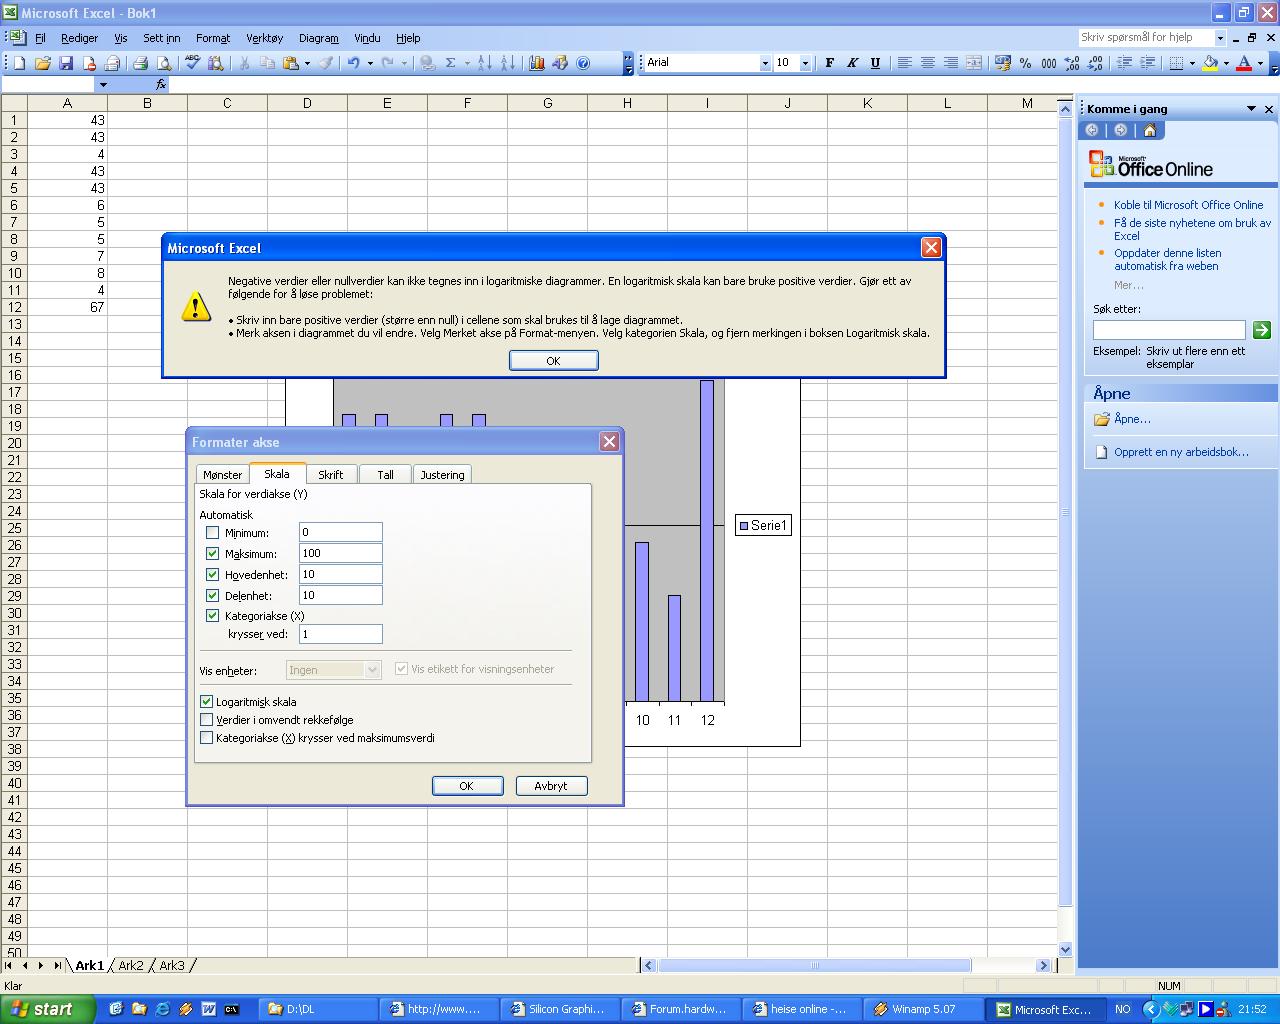Select the Ark2 sheet tab

tap(131, 966)
